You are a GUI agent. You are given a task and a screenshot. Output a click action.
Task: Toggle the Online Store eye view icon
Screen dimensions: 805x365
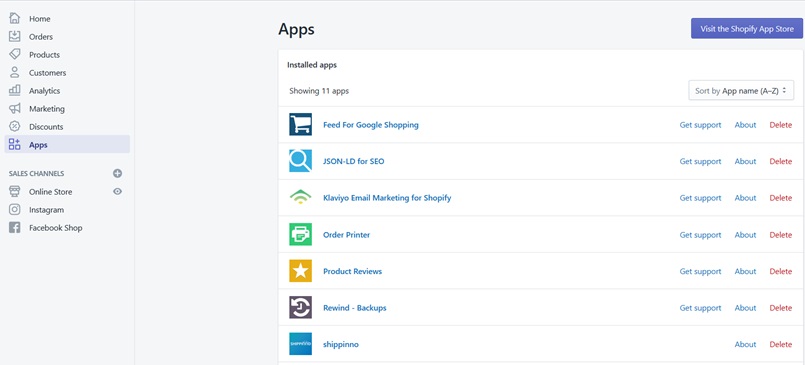(118, 191)
